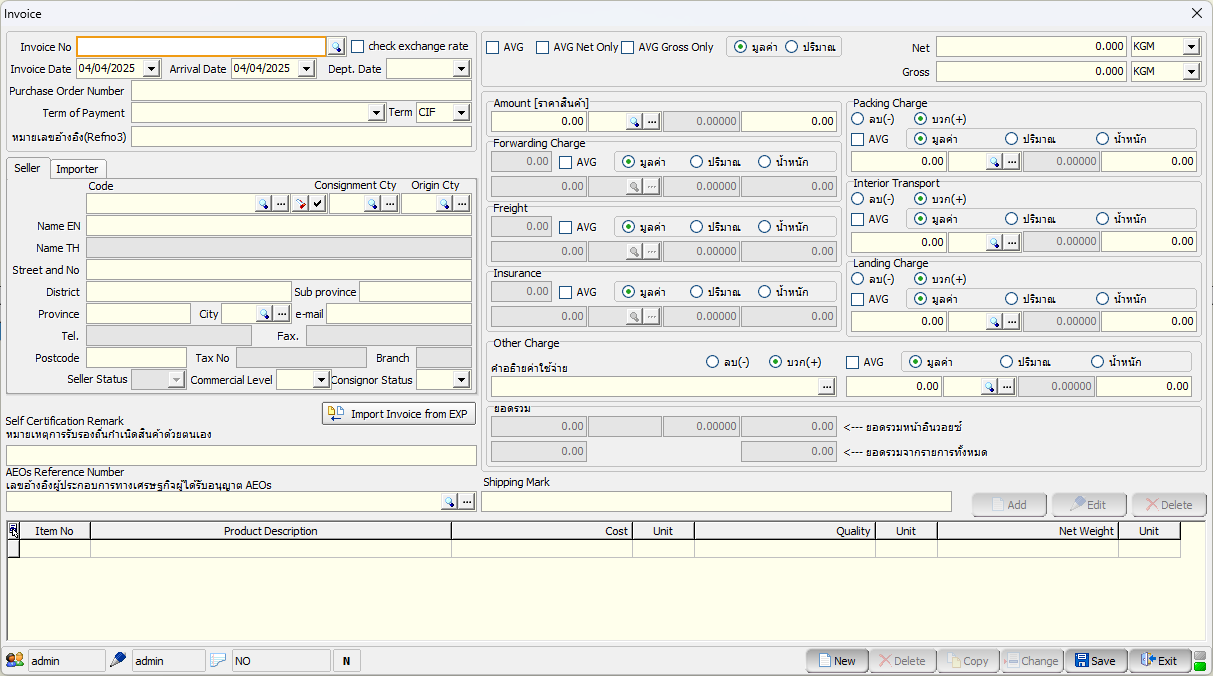The image size is (1213, 676).
Task: Click into the Purchase Order Number field
Action: [x=301, y=91]
